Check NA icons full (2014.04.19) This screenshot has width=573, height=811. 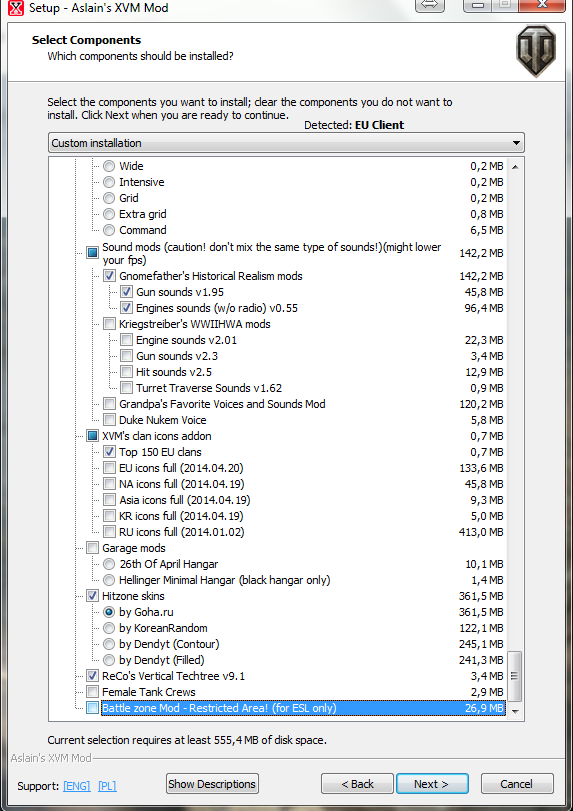[x=109, y=484]
